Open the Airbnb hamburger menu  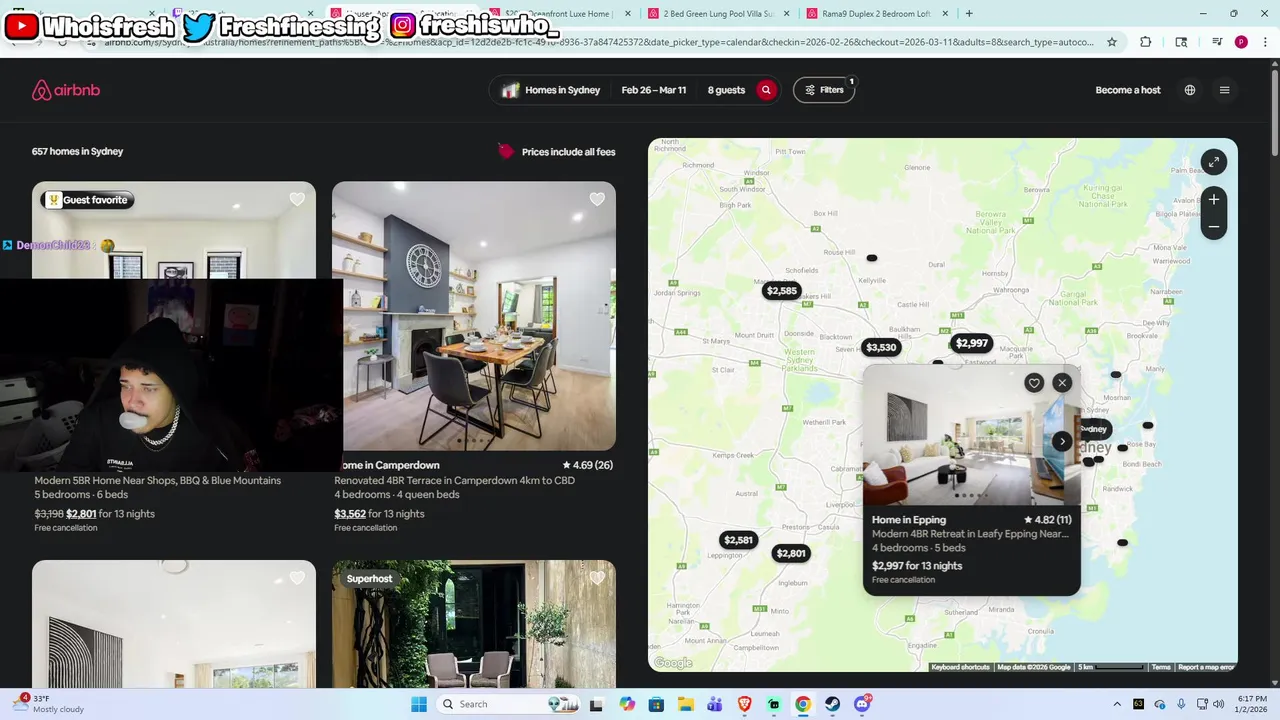tap(1224, 90)
